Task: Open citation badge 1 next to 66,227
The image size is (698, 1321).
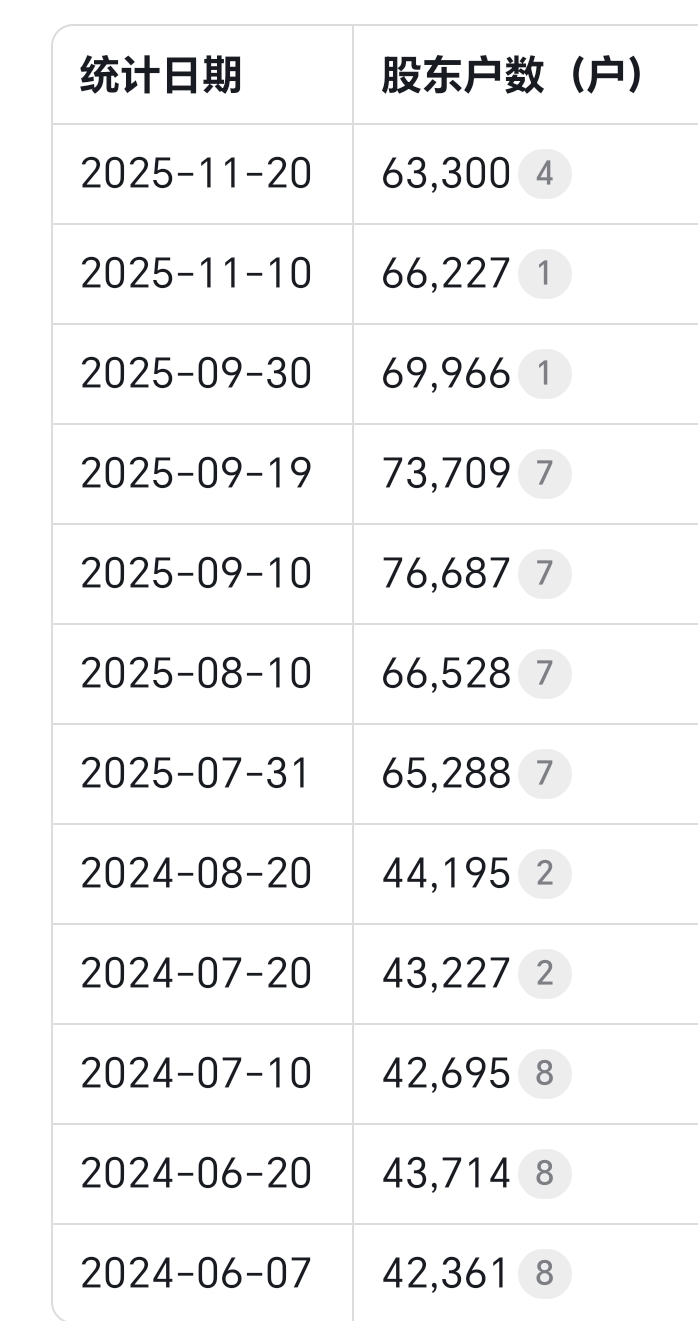Action: (x=544, y=274)
